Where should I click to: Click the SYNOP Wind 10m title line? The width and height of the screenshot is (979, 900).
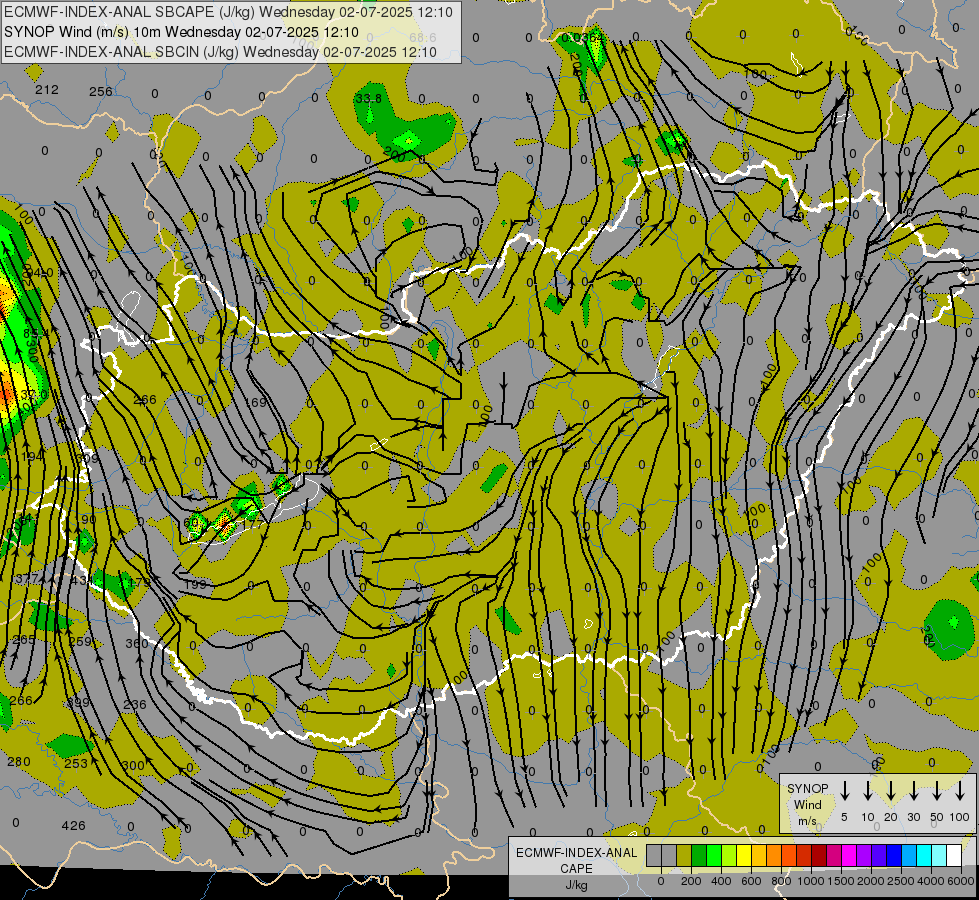coord(181,32)
